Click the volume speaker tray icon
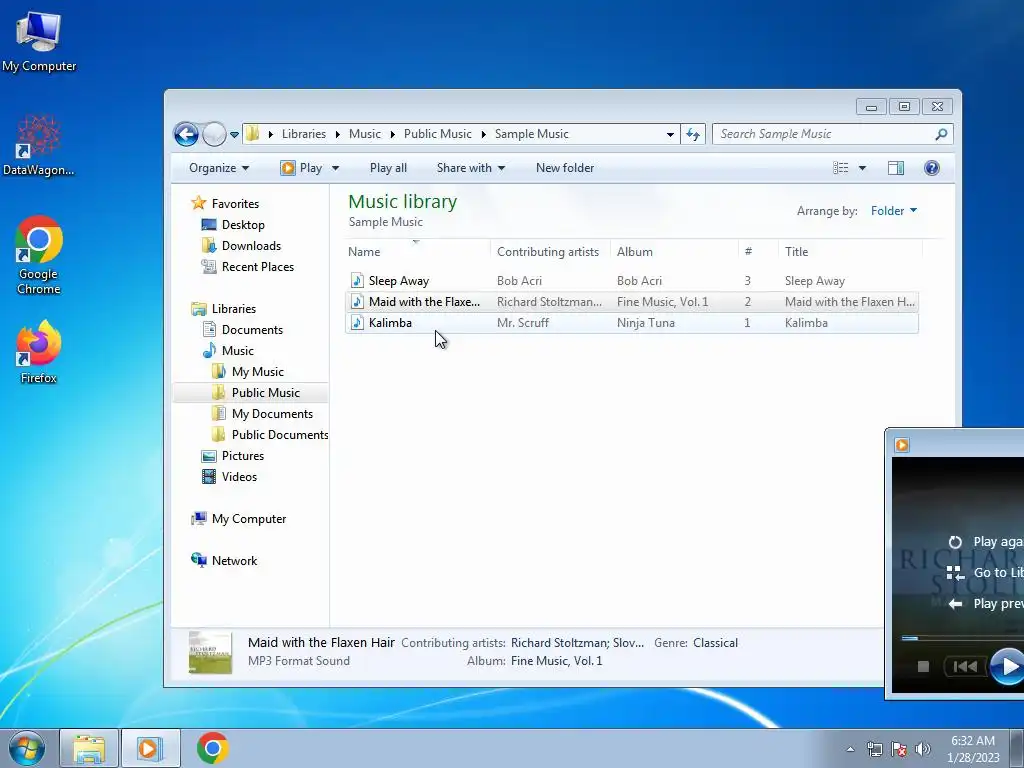This screenshot has width=1024, height=768. click(923, 749)
